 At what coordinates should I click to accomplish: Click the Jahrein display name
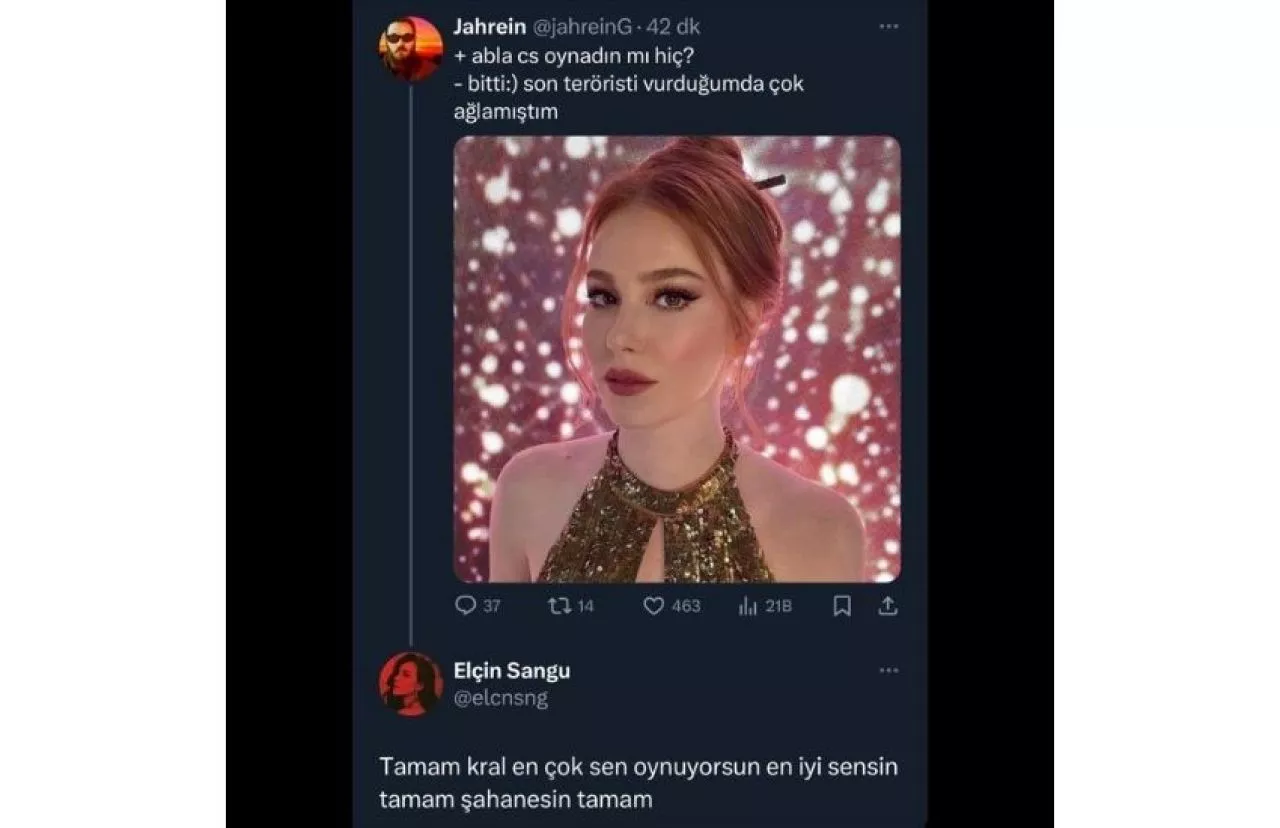(x=487, y=27)
